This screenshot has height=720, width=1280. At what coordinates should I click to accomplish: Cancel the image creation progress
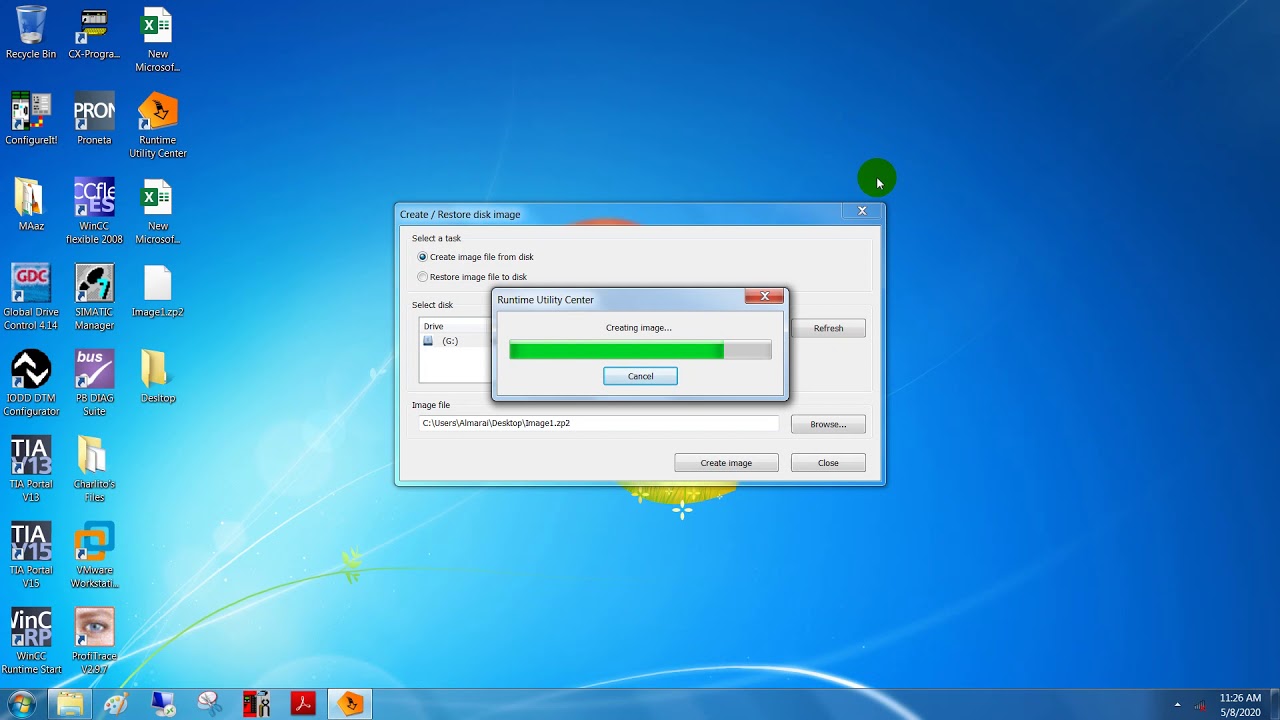coord(640,376)
